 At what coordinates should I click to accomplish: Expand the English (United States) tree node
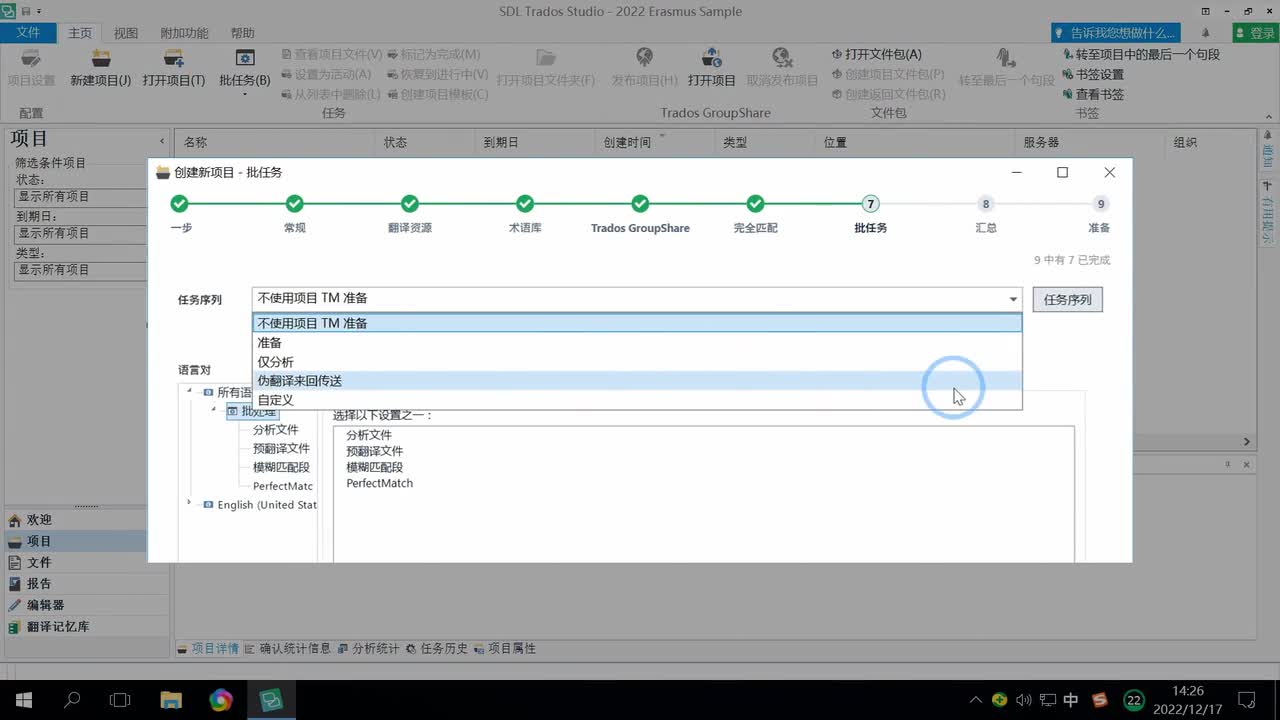[x=189, y=504]
